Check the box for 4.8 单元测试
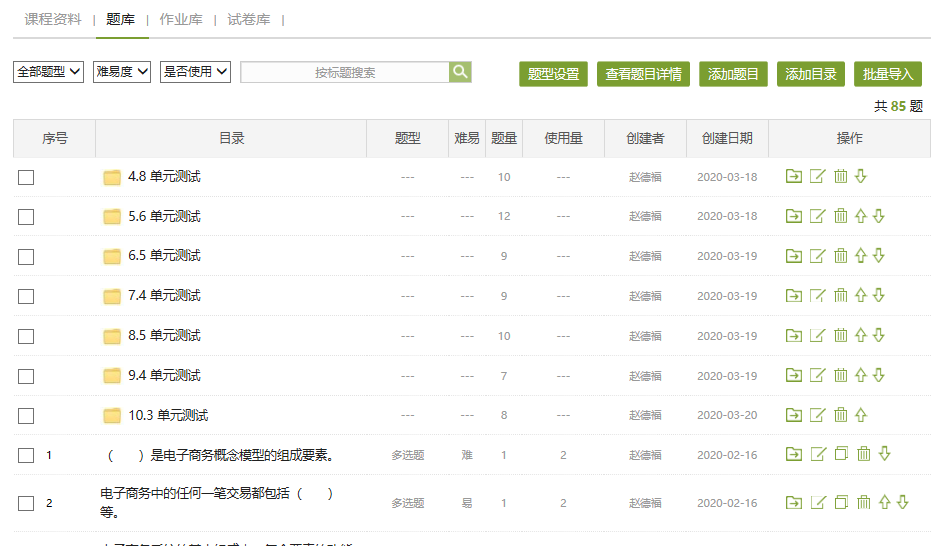This screenshot has height=546, width=948. 26,177
